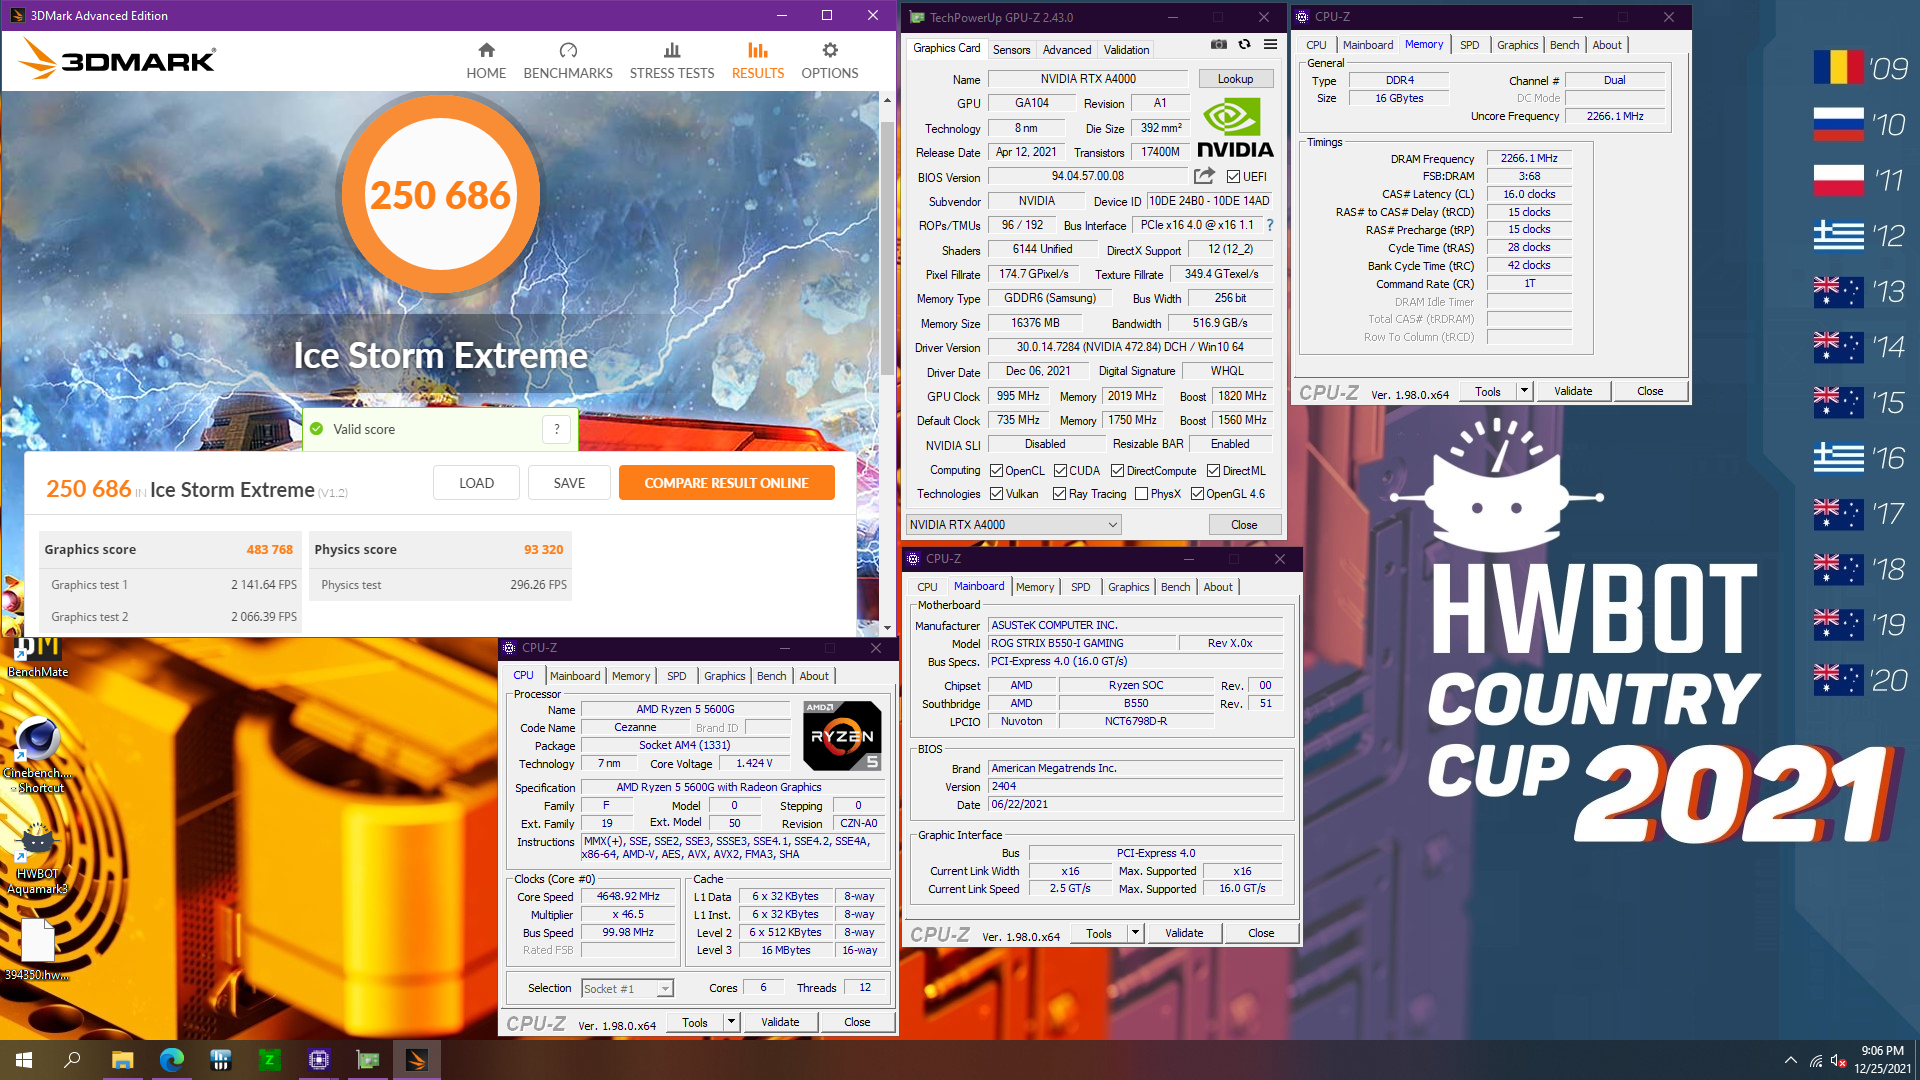Click PCIe bus interface question mark
This screenshot has height=1080, width=1920.
1270,225
